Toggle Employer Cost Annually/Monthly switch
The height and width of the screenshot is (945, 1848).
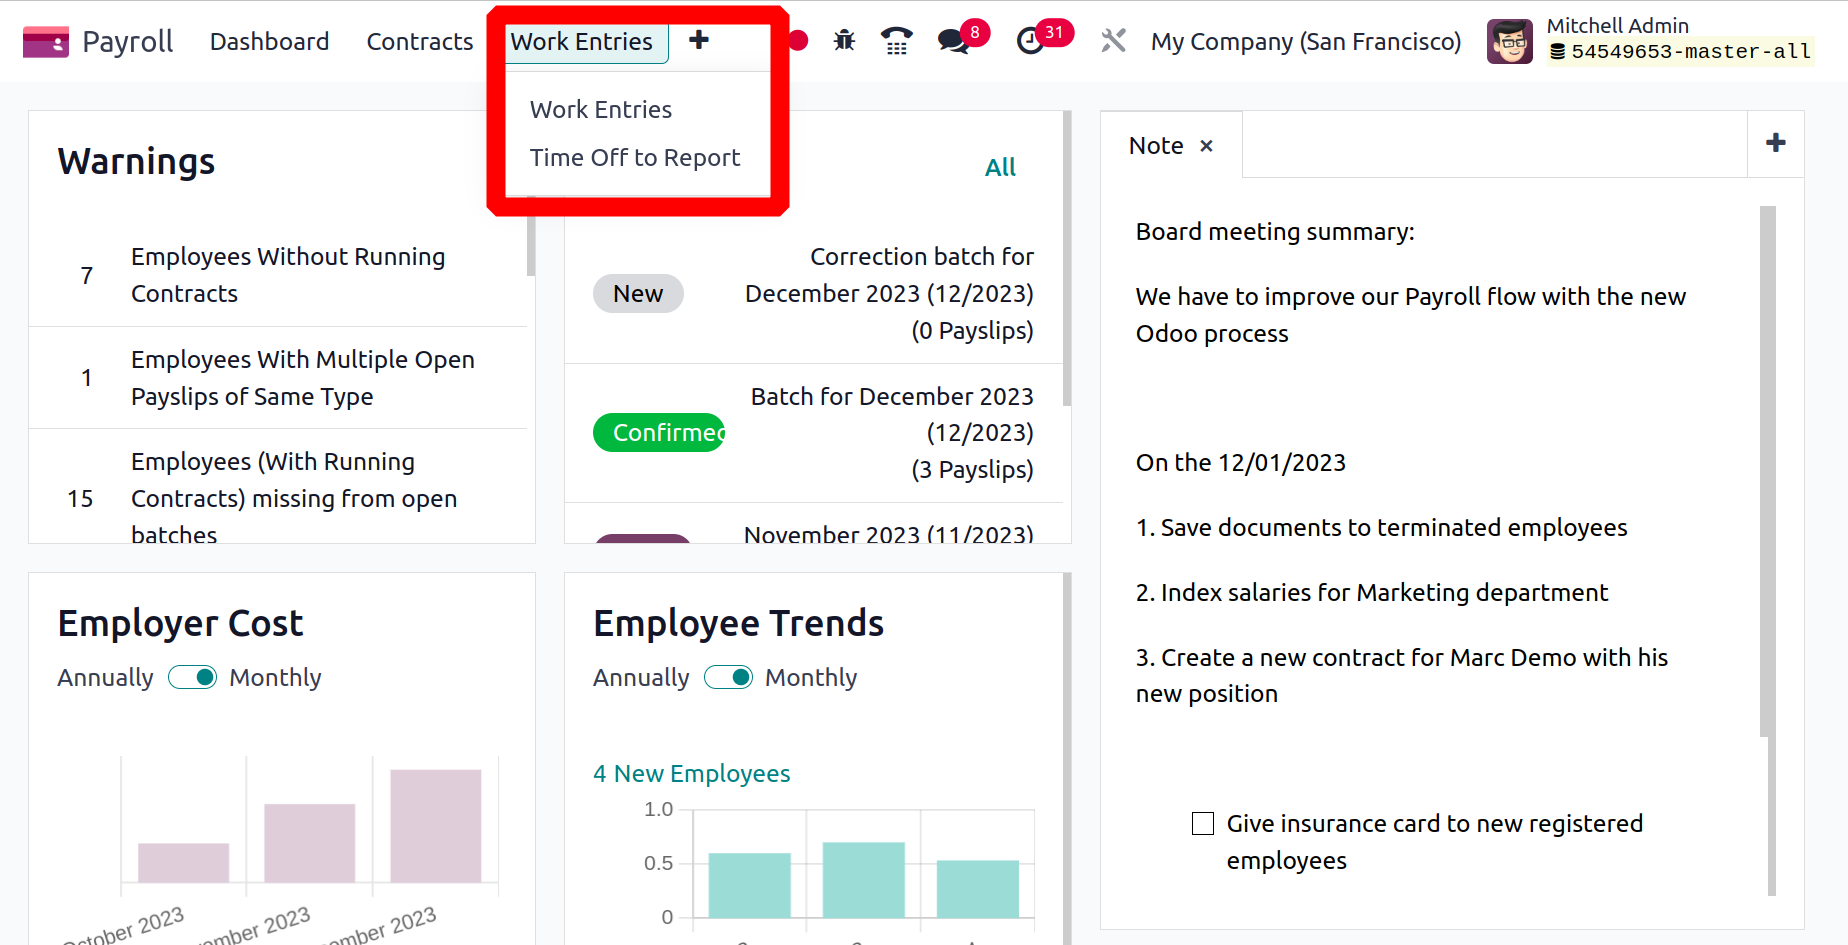point(192,678)
